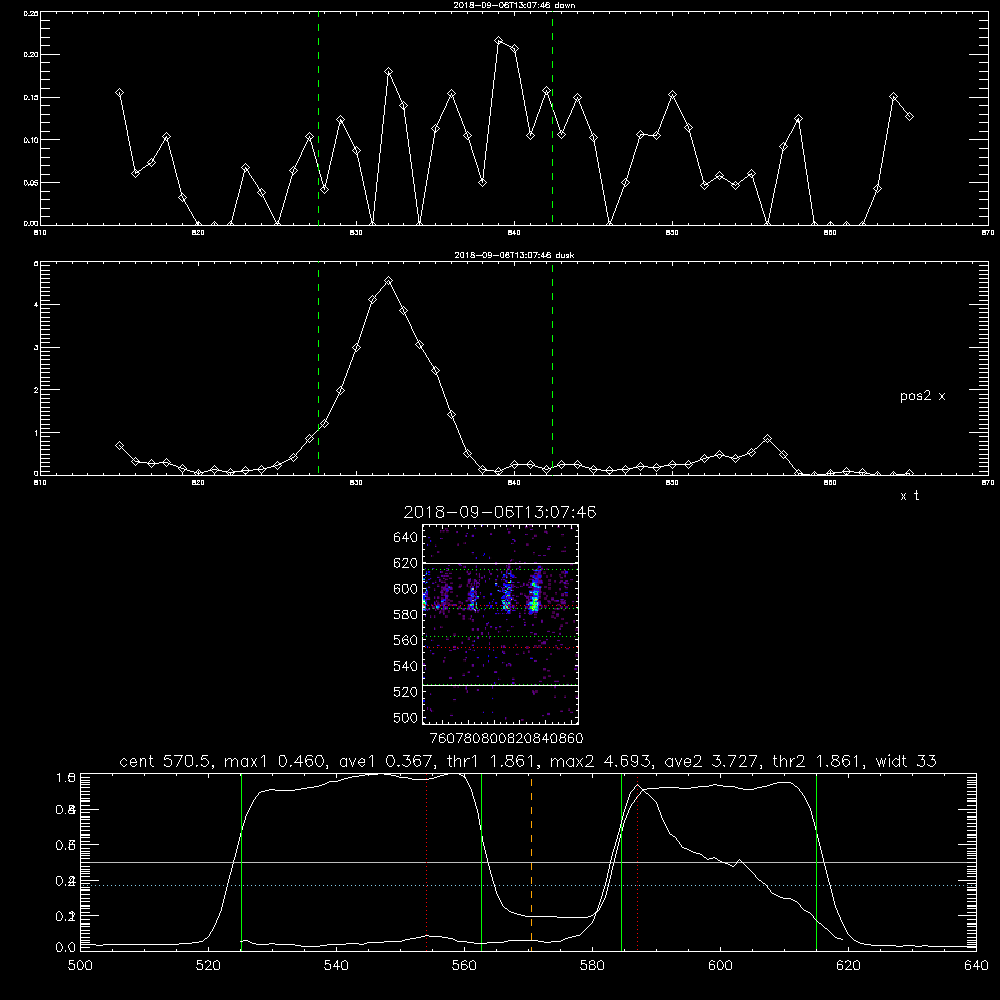The image size is (1000, 1000).
Task: Click the upper white horizontal line in the spectrogram
Action: coord(500,564)
